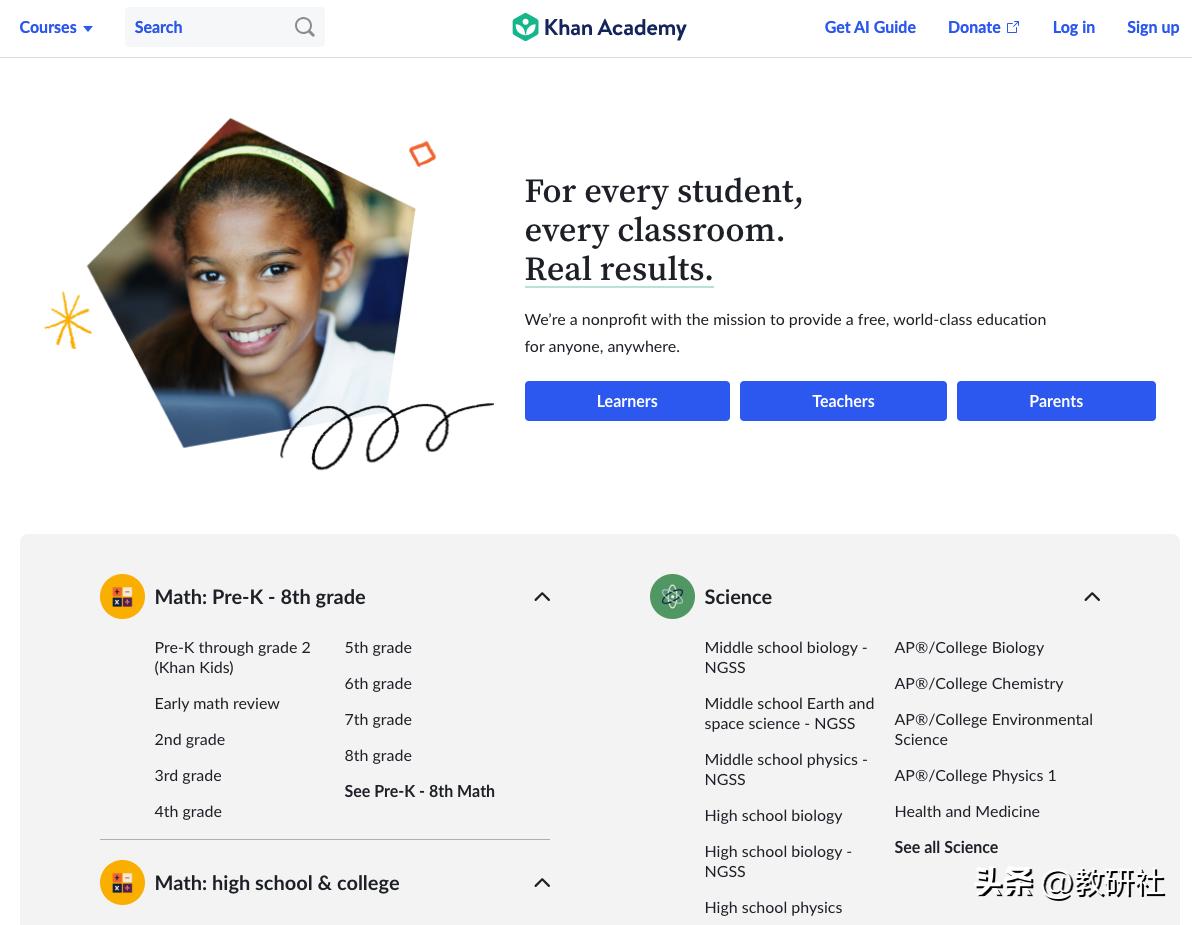Collapse the Science section
The width and height of the screenshot is (1192, 925).
pos(1092,597)
